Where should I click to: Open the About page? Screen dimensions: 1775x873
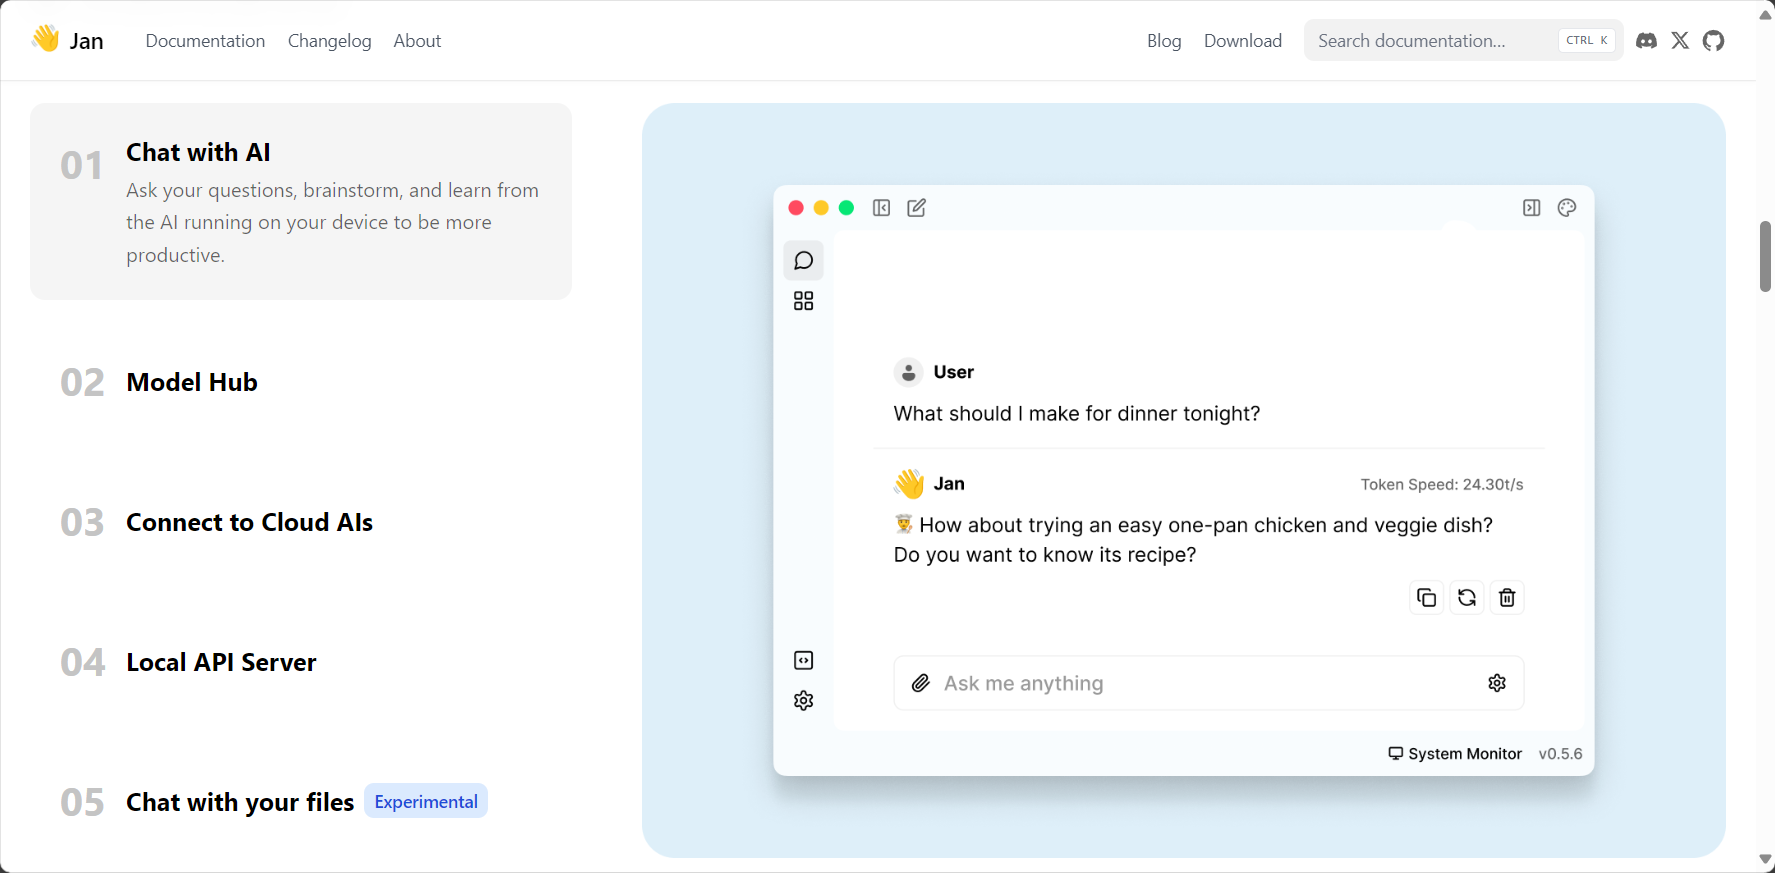point(417,41)
